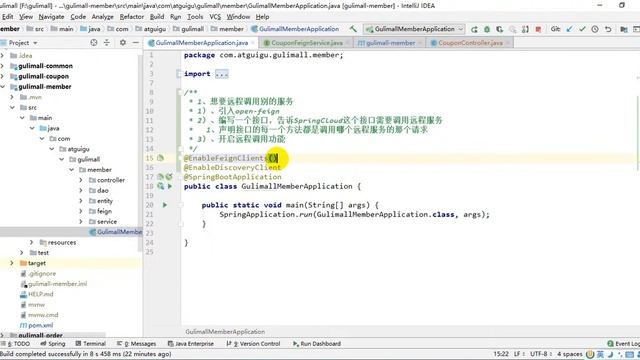The image size is (640, 360).
Task: Switch to the gulimall-member pom tab
Action: pos(390,43)
